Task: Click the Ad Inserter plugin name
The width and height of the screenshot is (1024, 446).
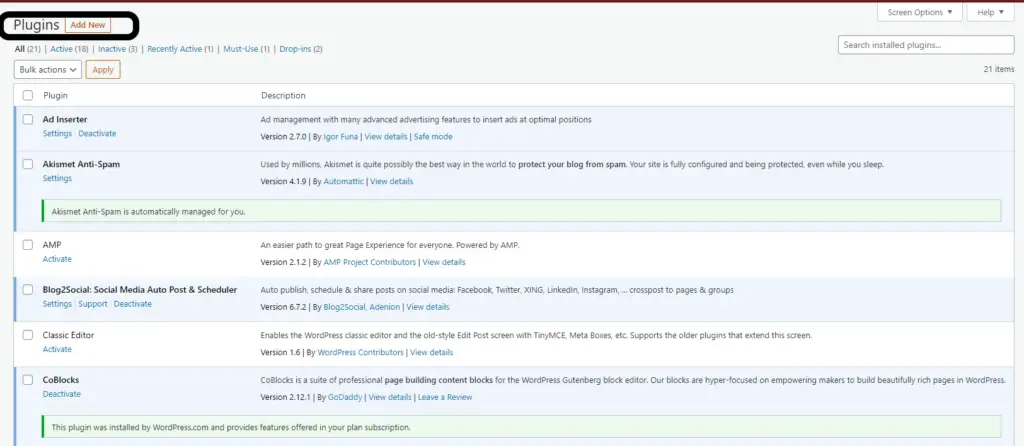Action: point(65,119)
